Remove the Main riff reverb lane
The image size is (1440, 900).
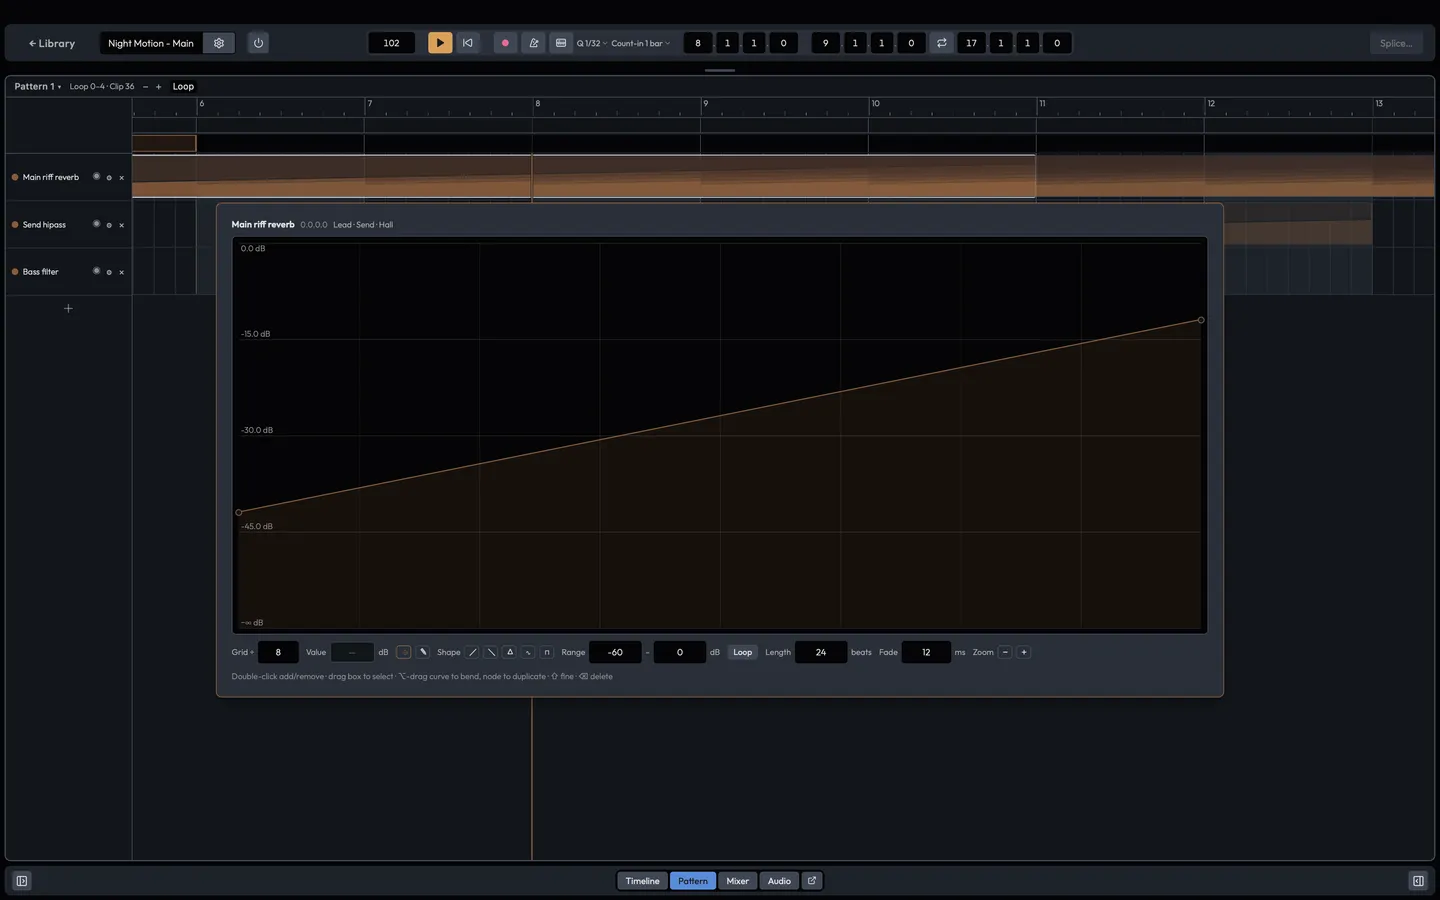pos(122,177)
